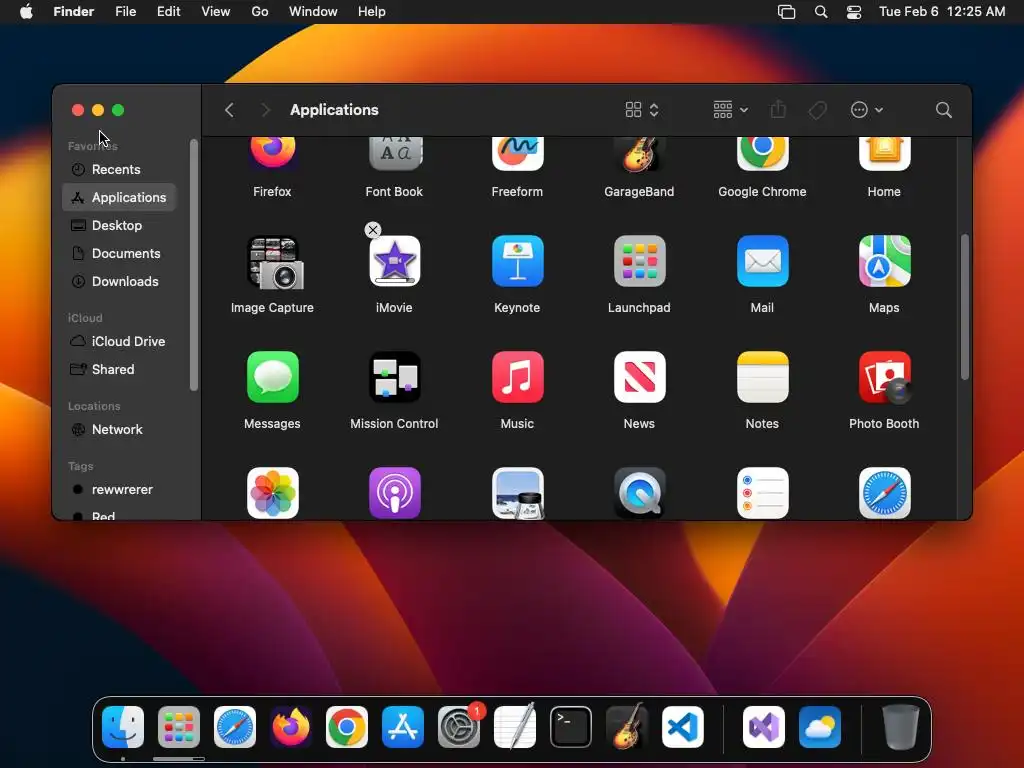The width and height of the screenshot is (1024, 768).
Task: Select the Notes app icon
Action: [762, 377]
